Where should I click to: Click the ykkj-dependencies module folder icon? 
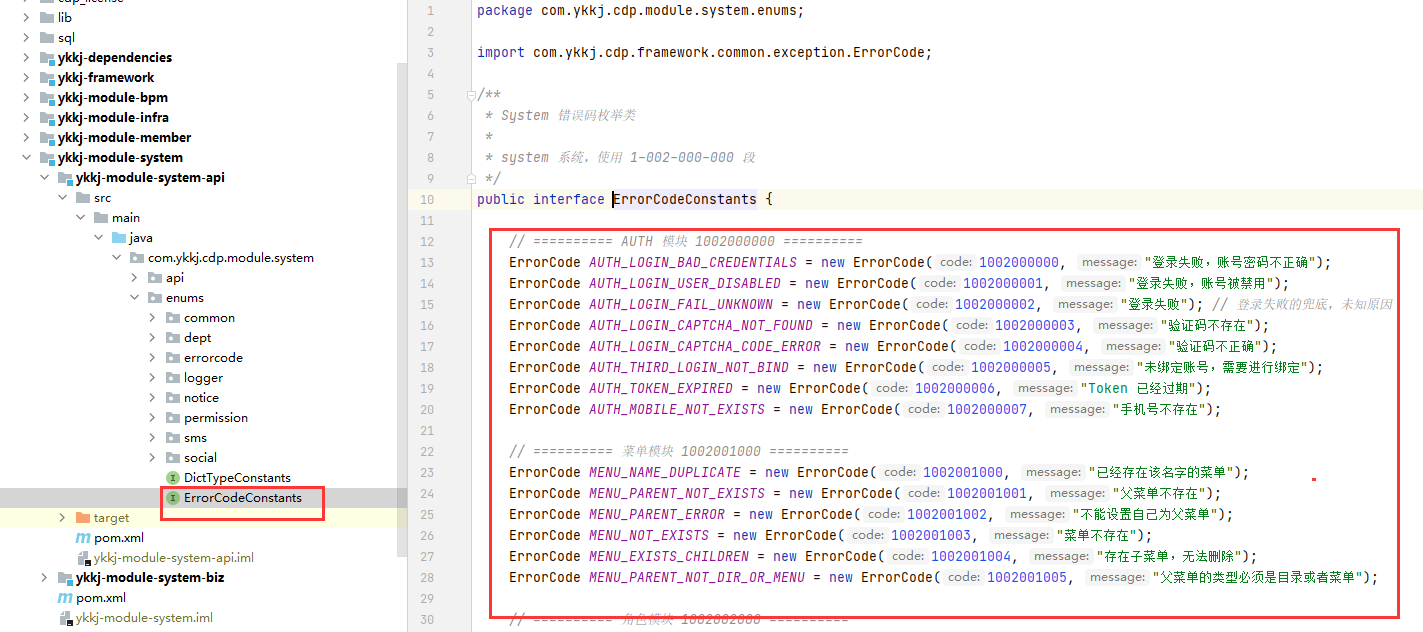47,57
